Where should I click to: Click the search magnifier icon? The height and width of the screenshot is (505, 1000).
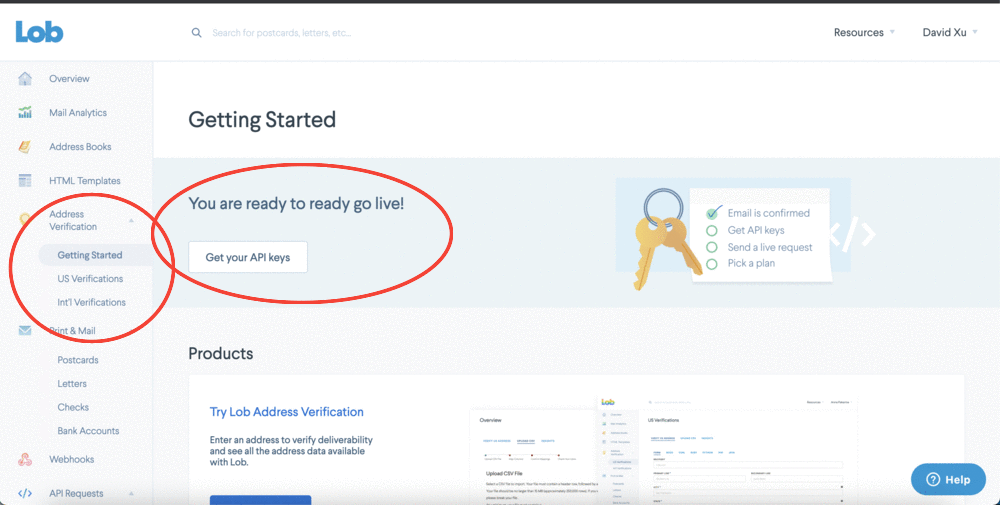coord(196,32)
